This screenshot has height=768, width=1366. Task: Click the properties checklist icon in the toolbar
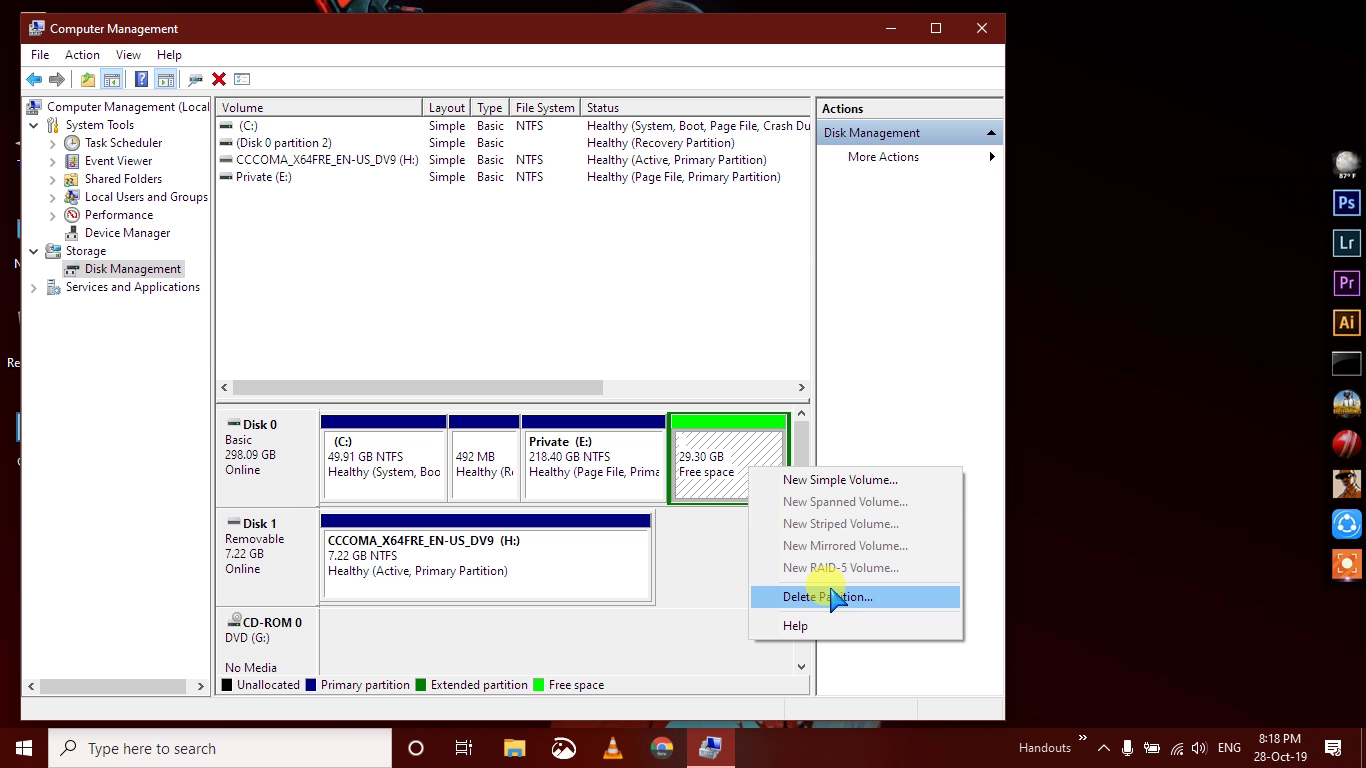[x=242, y=79]
